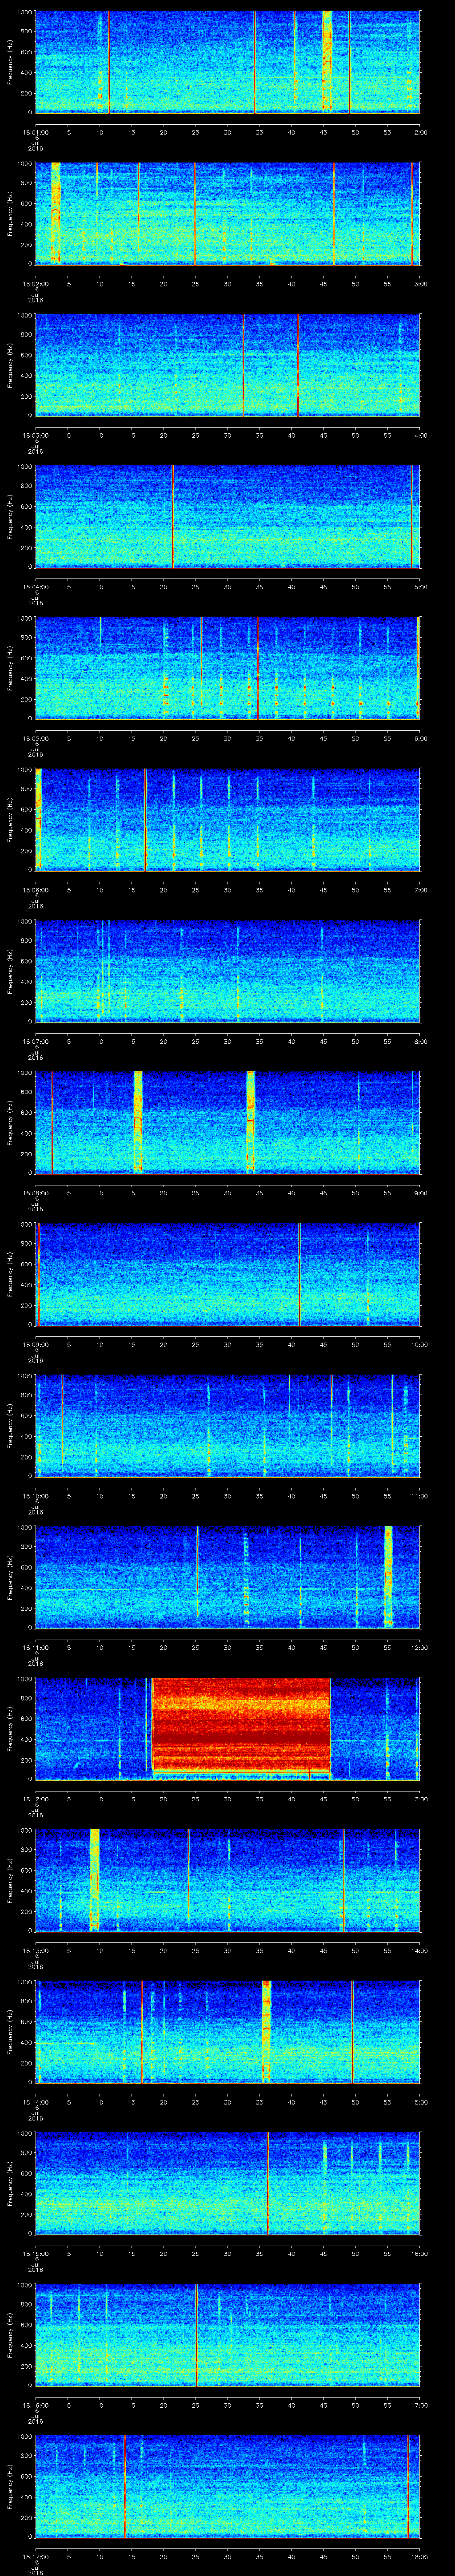Viewport: 455px width, 2576px height.
Task: Click the 13:00 end time label
Action: click(x=420, y=1799)
